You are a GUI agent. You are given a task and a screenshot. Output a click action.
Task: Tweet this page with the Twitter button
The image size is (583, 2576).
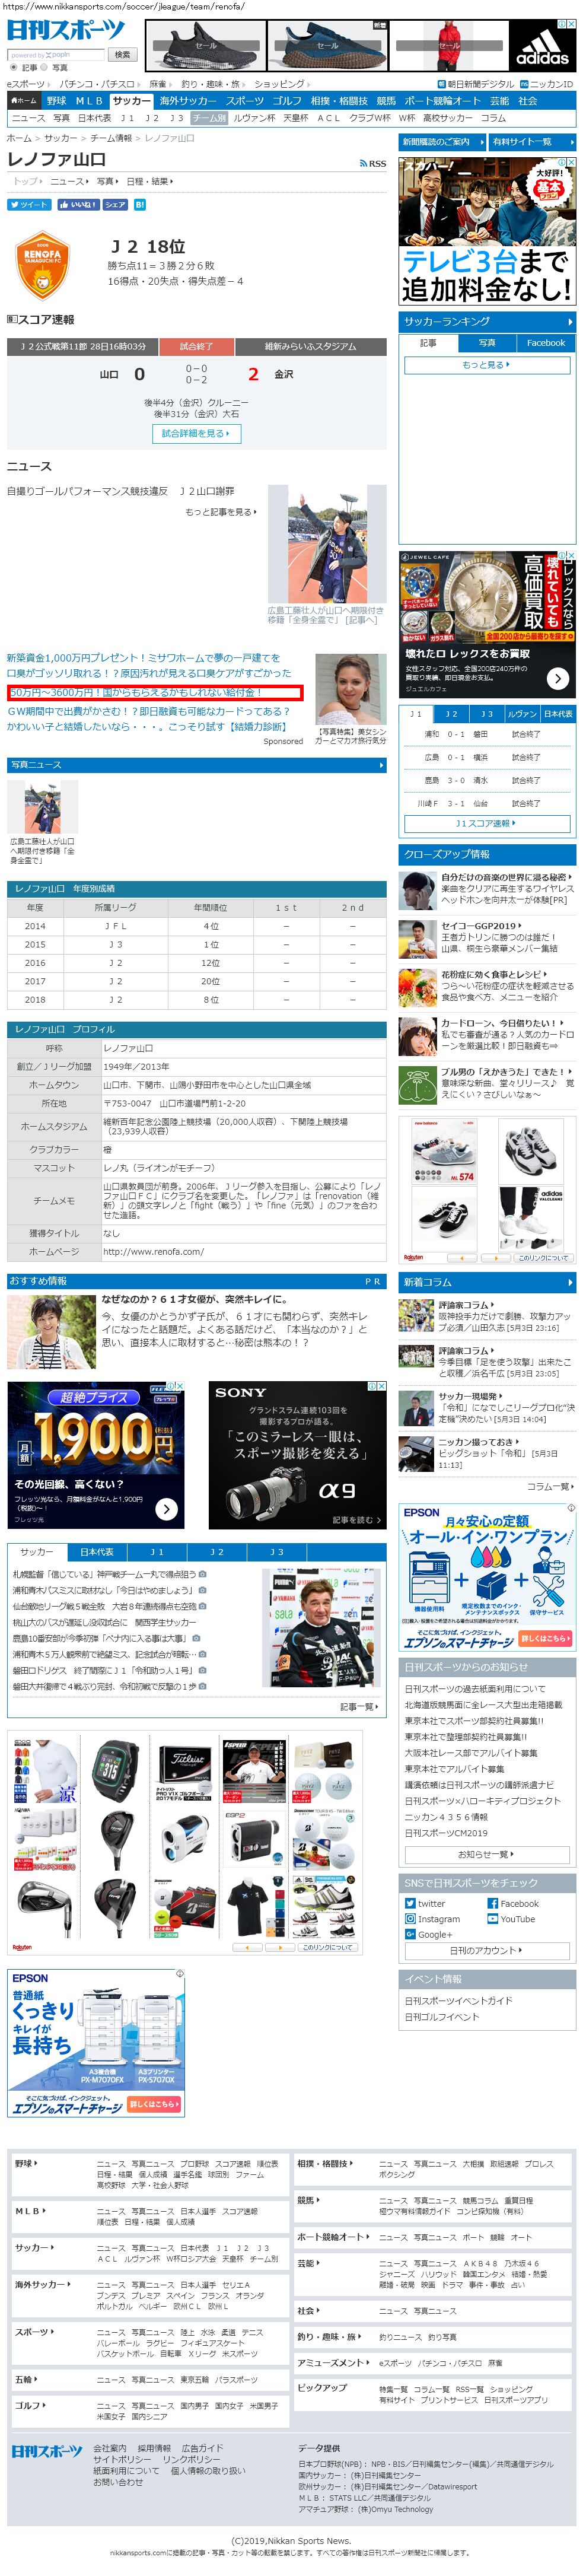coord(29,204)
